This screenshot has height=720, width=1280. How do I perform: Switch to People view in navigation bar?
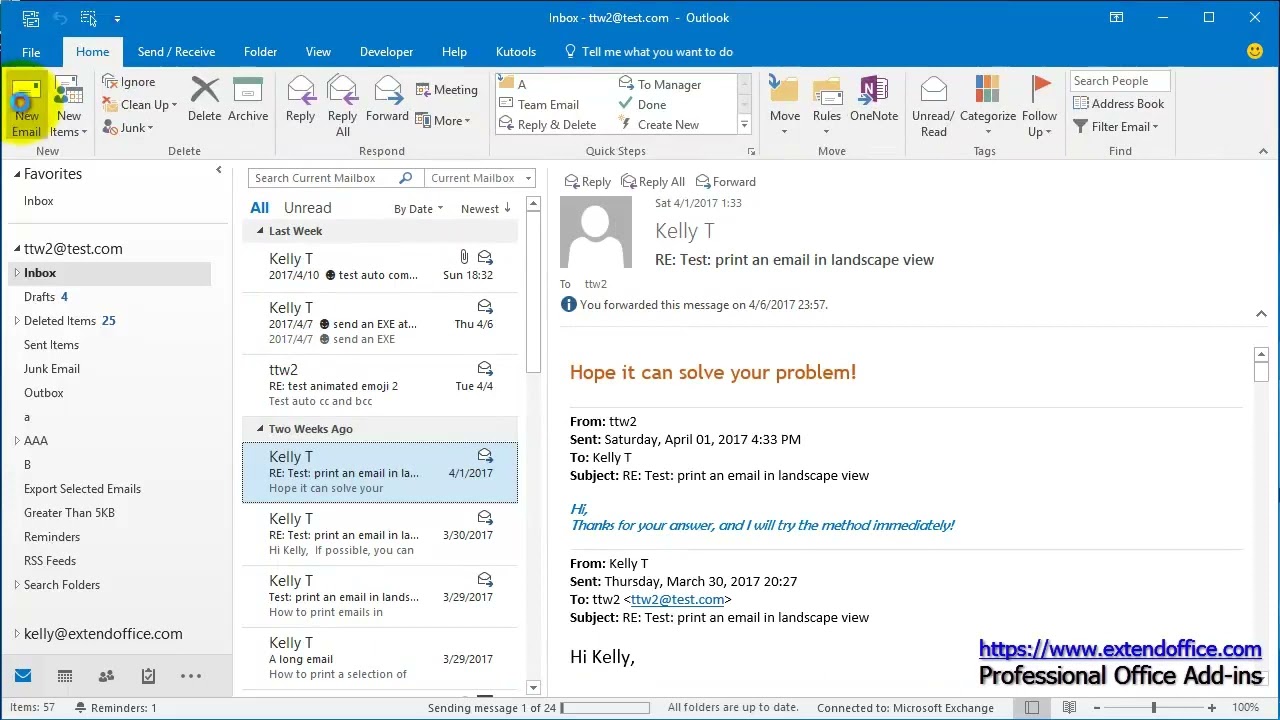[x=106, y=676]
